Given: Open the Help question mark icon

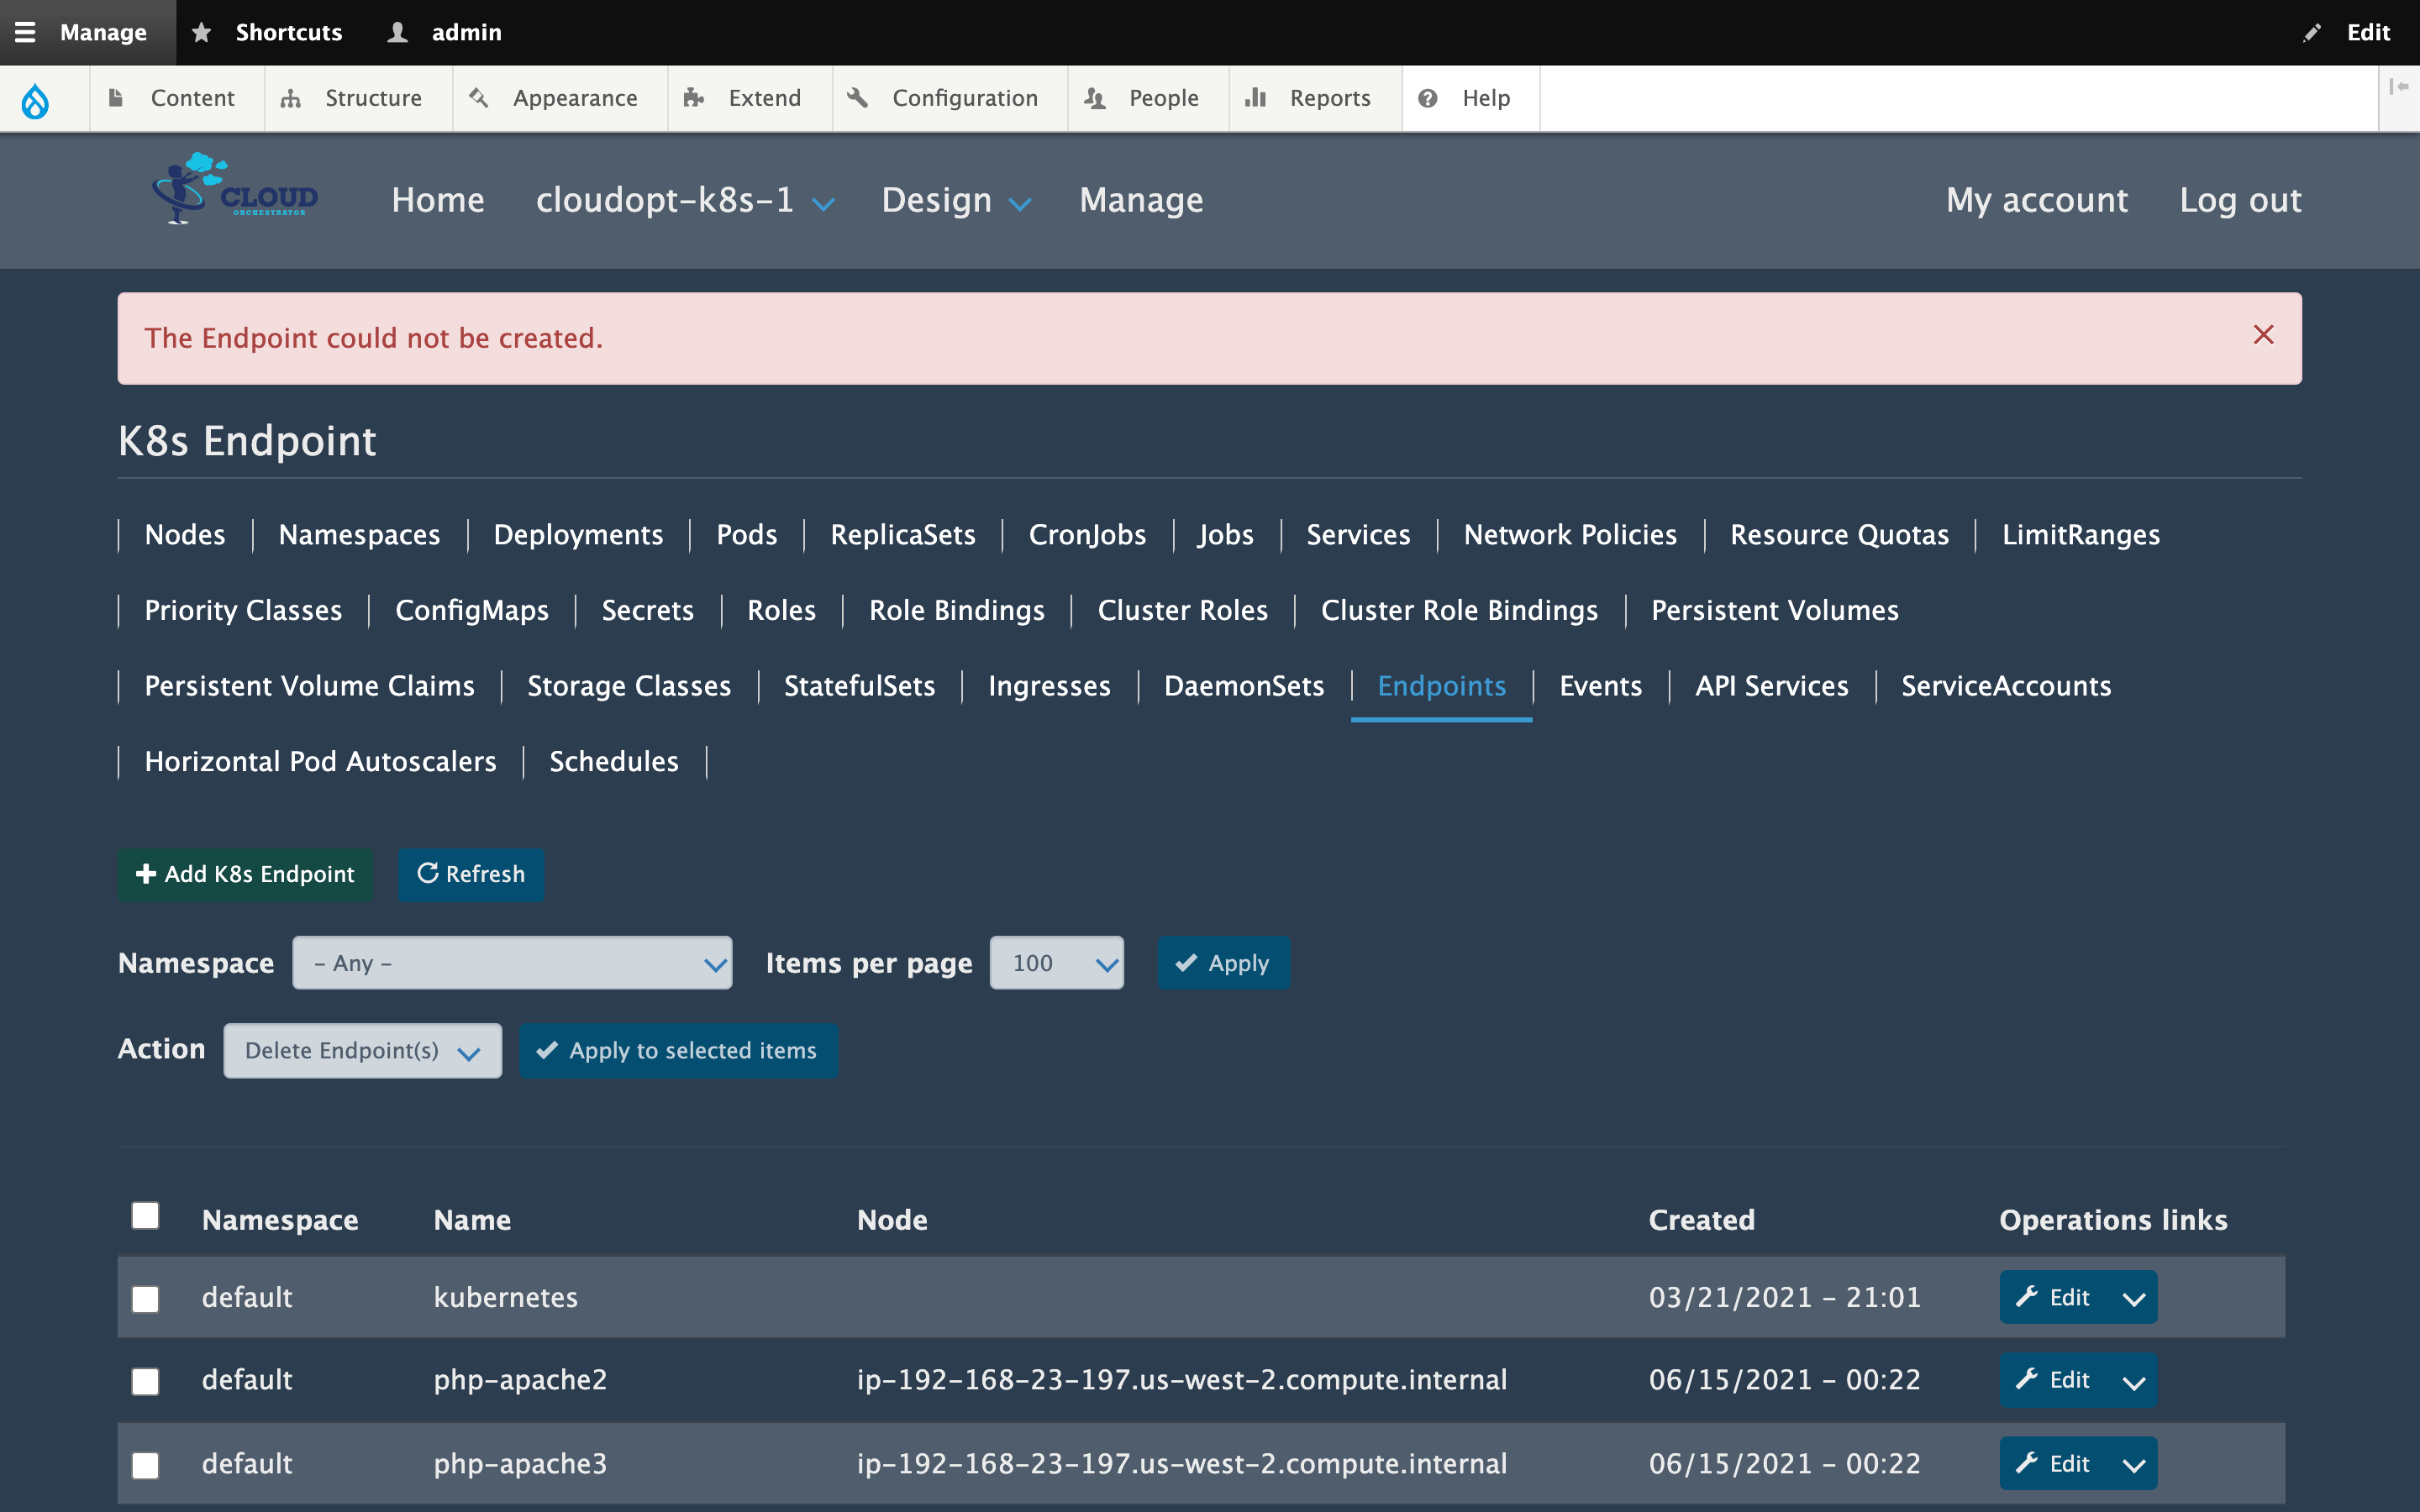Looking at the screenshot, I should point(1427,98).
